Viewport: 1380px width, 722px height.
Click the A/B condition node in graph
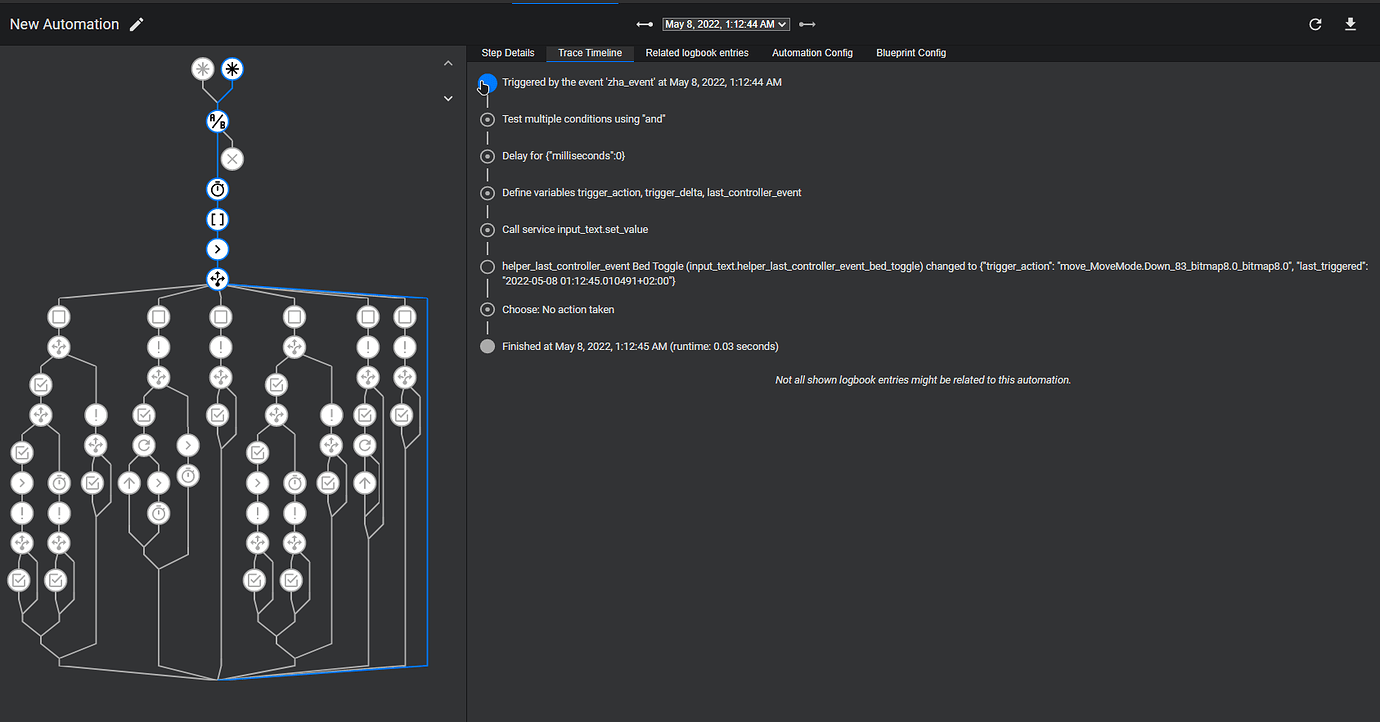(217, 122)
